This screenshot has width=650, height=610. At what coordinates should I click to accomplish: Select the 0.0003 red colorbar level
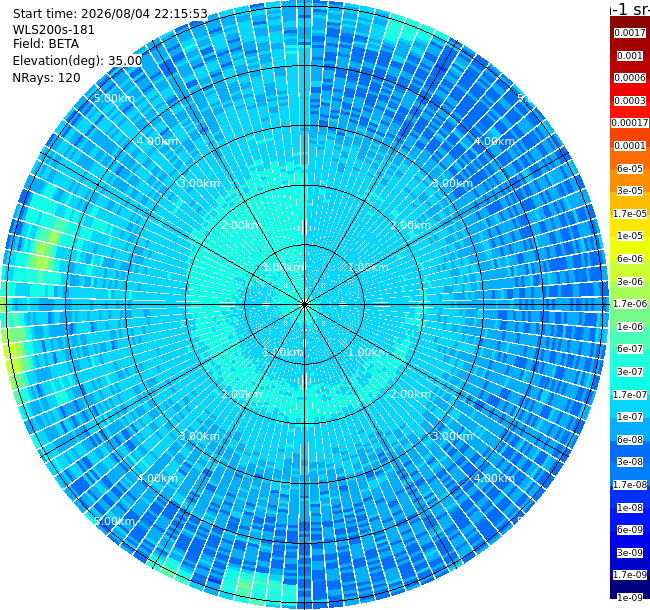coord(630,101)
